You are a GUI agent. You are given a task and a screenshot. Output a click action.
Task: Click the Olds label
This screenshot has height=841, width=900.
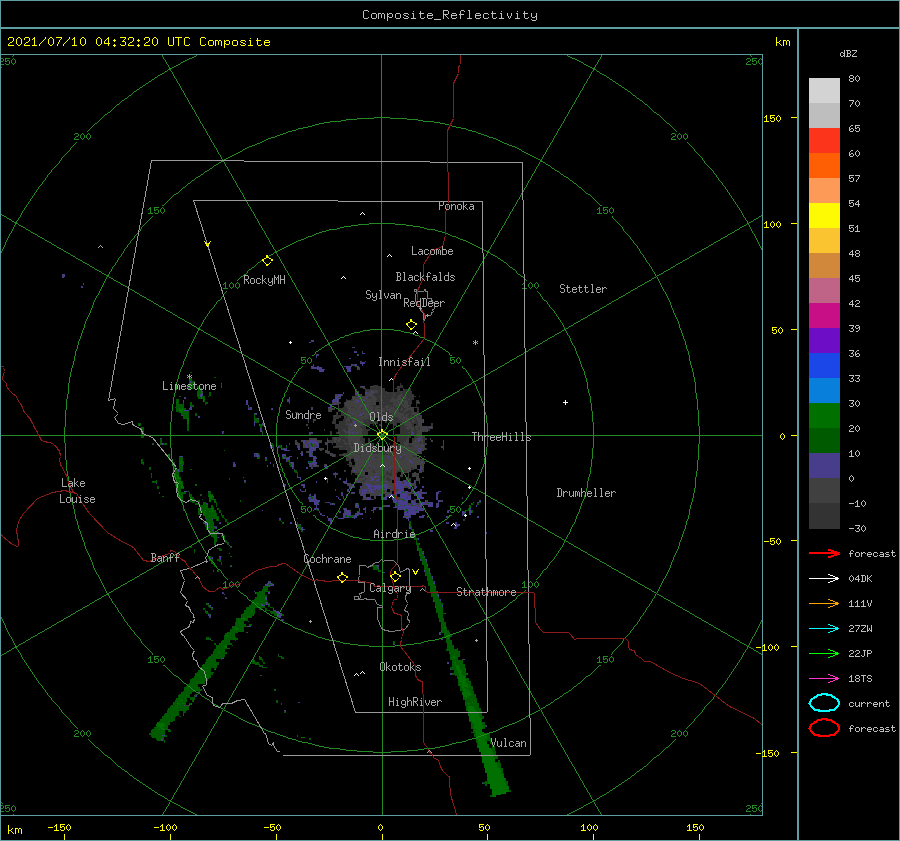point(381,417)
